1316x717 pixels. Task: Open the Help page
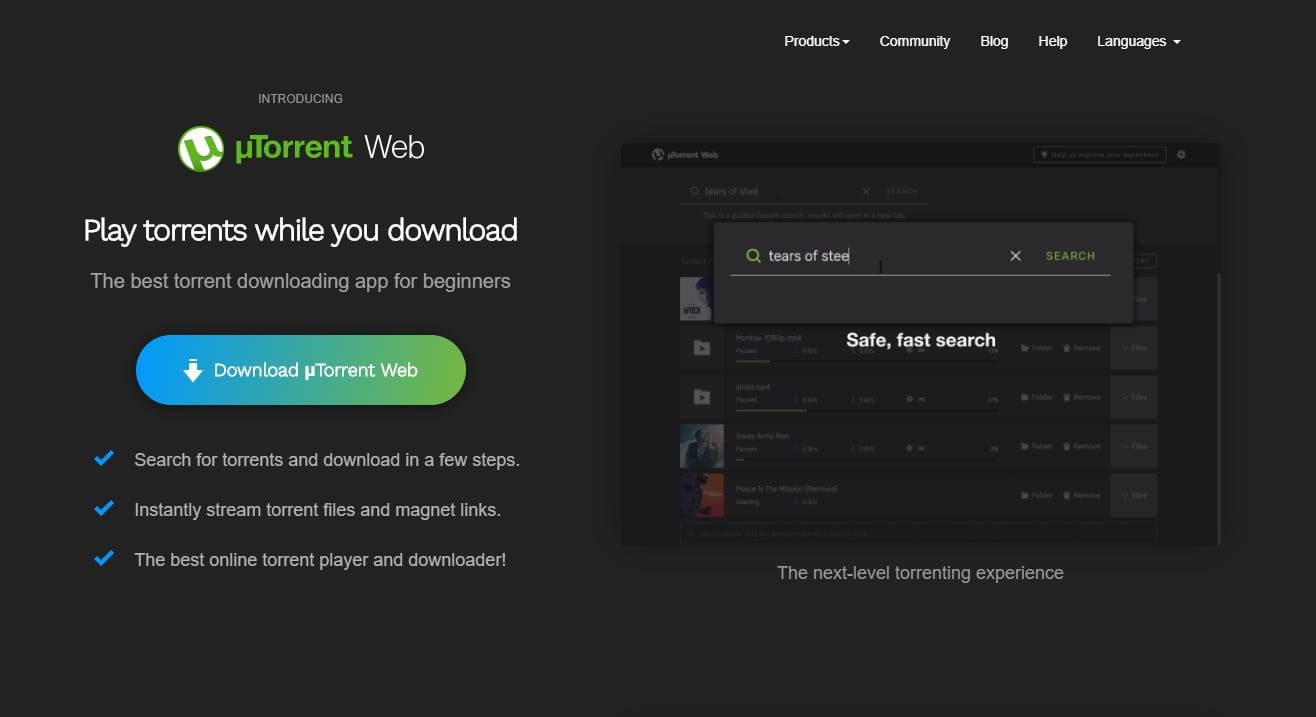1052,41
